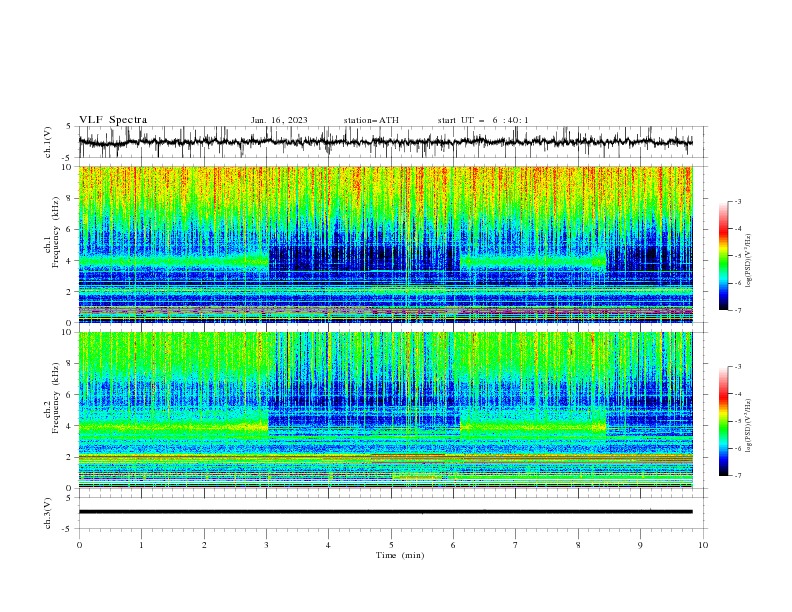
Task: Click the "ch.2 Frequency (kHz)" axis label
Action: [x=52, y=398]
